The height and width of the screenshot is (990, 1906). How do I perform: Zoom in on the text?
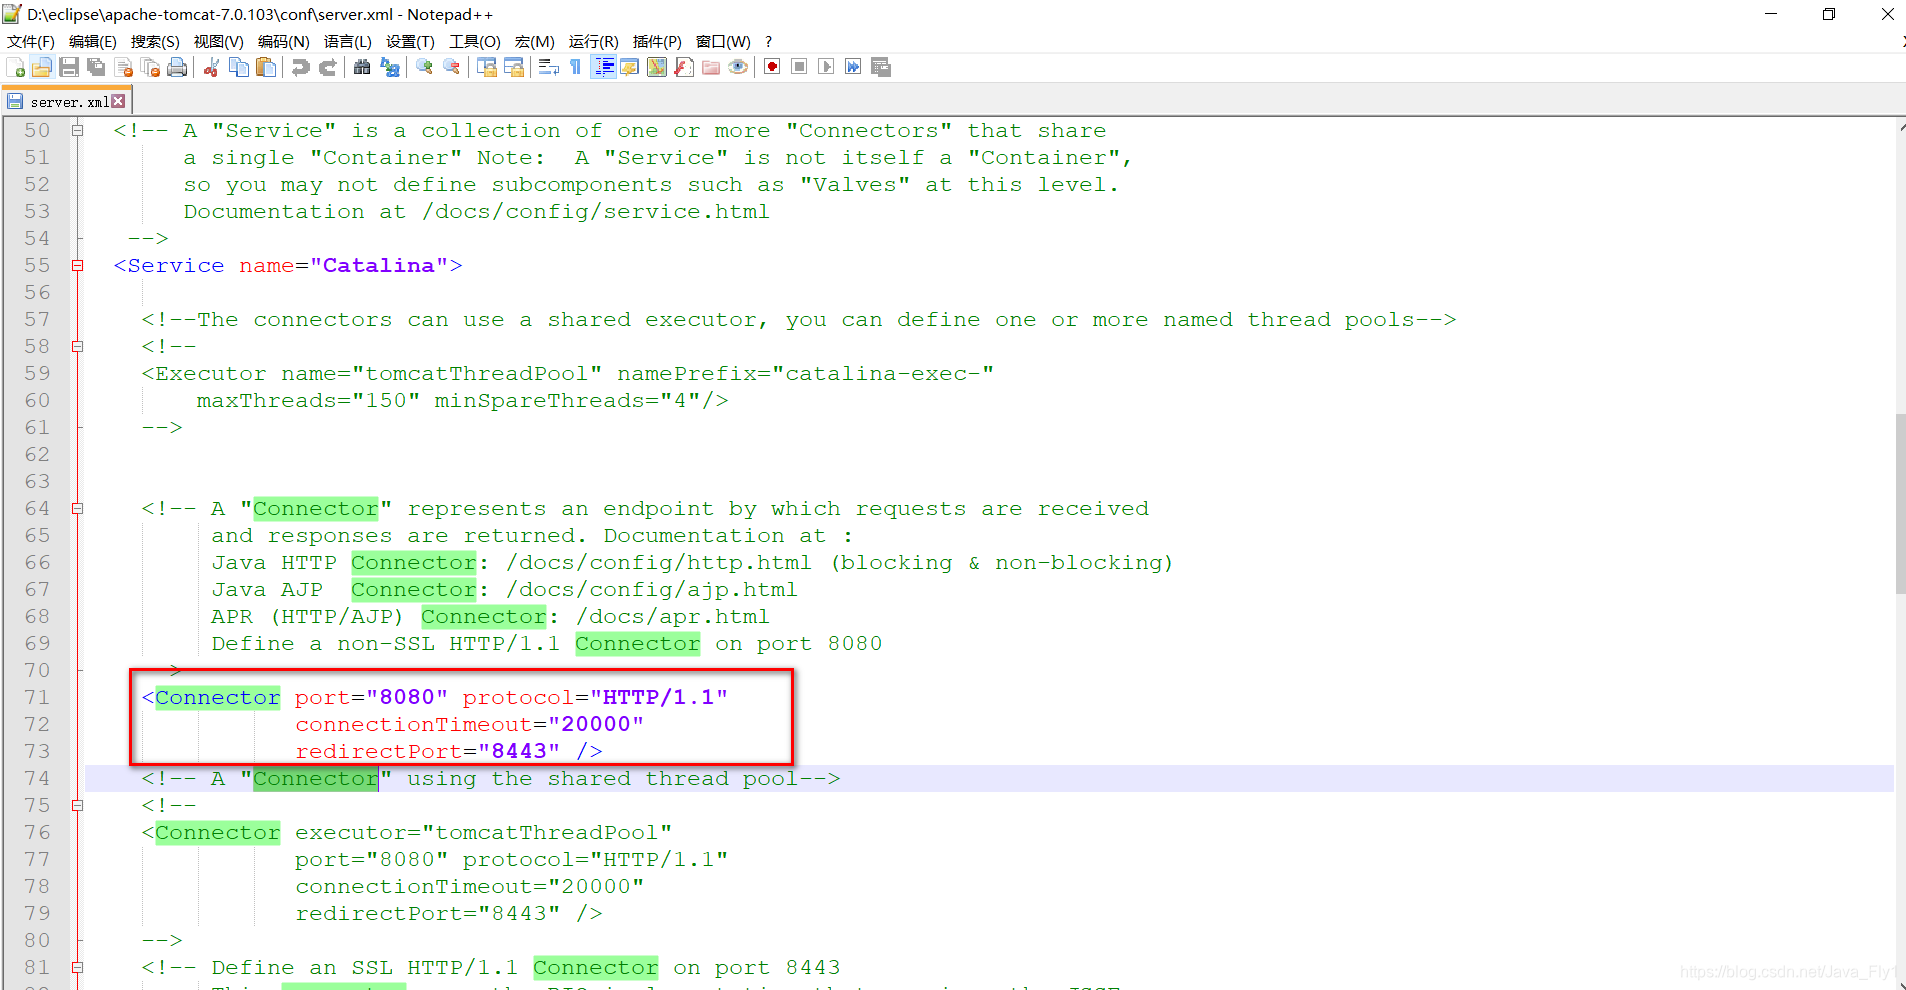pos(425,67)
